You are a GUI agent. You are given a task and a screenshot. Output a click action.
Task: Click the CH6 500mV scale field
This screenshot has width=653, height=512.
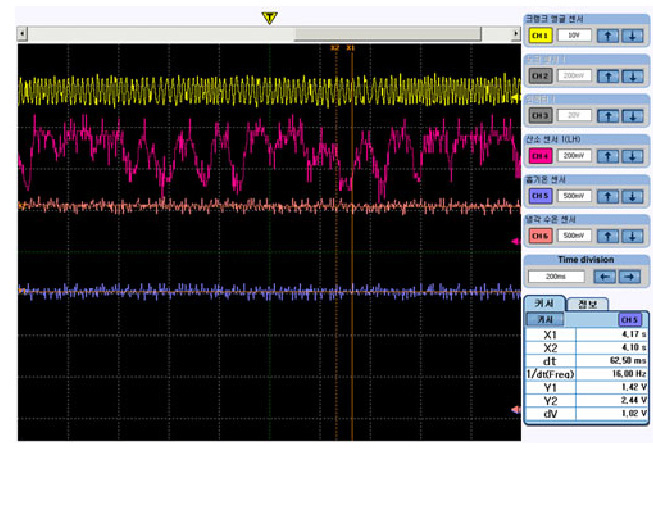pos(574,235)
